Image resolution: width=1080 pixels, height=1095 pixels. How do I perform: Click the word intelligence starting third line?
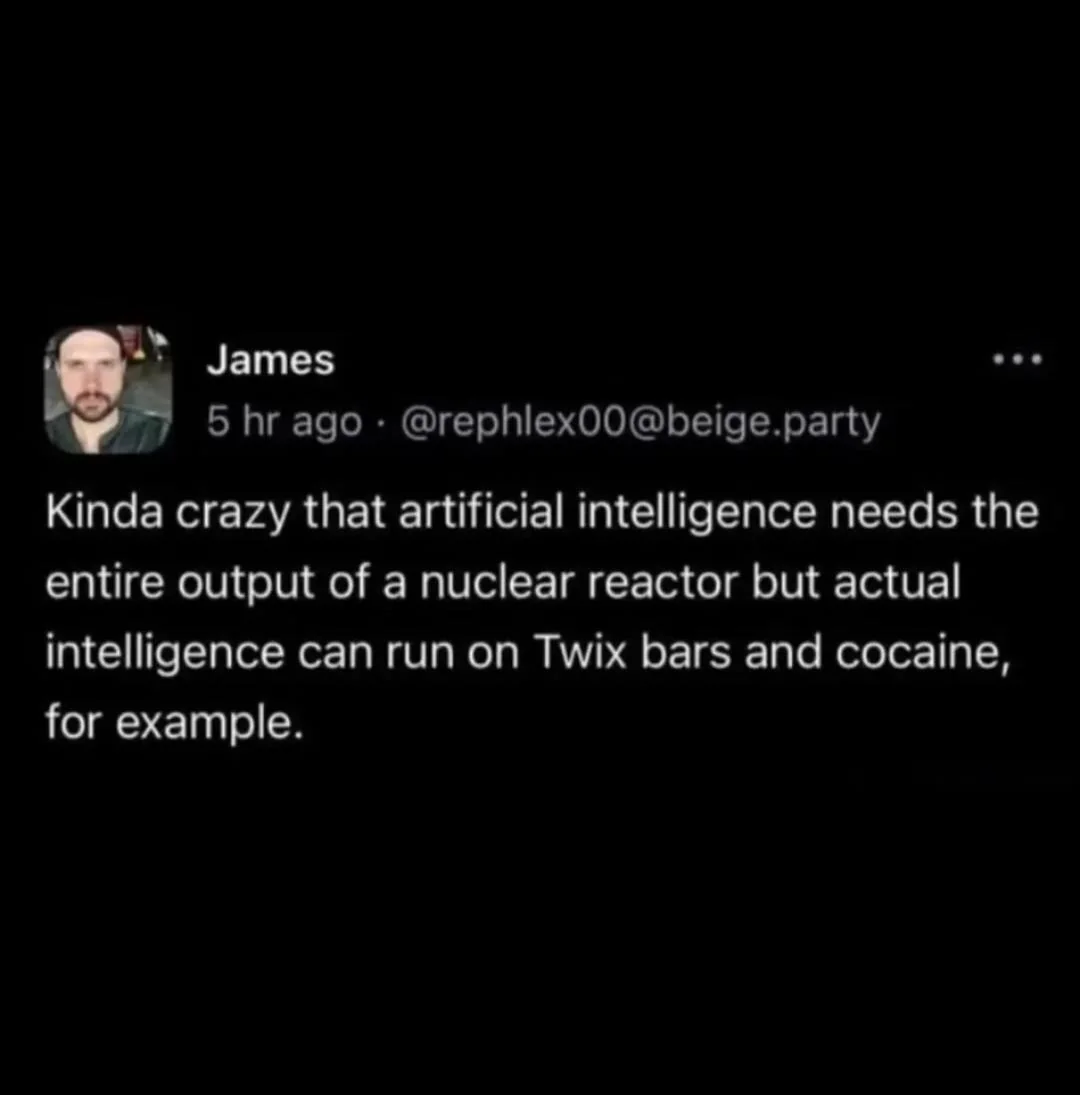click(165, 655)
